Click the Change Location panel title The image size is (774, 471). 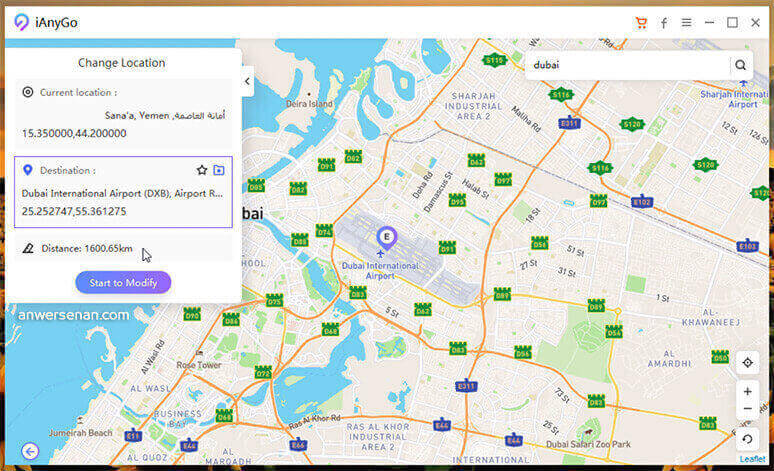[121, 63]
